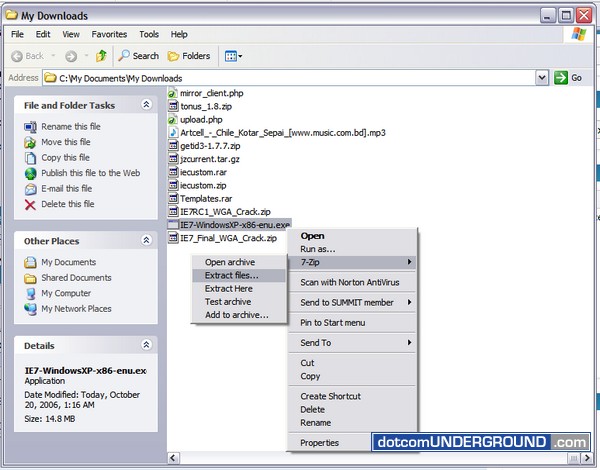Click Publish this file to the Web

[91, 173]
